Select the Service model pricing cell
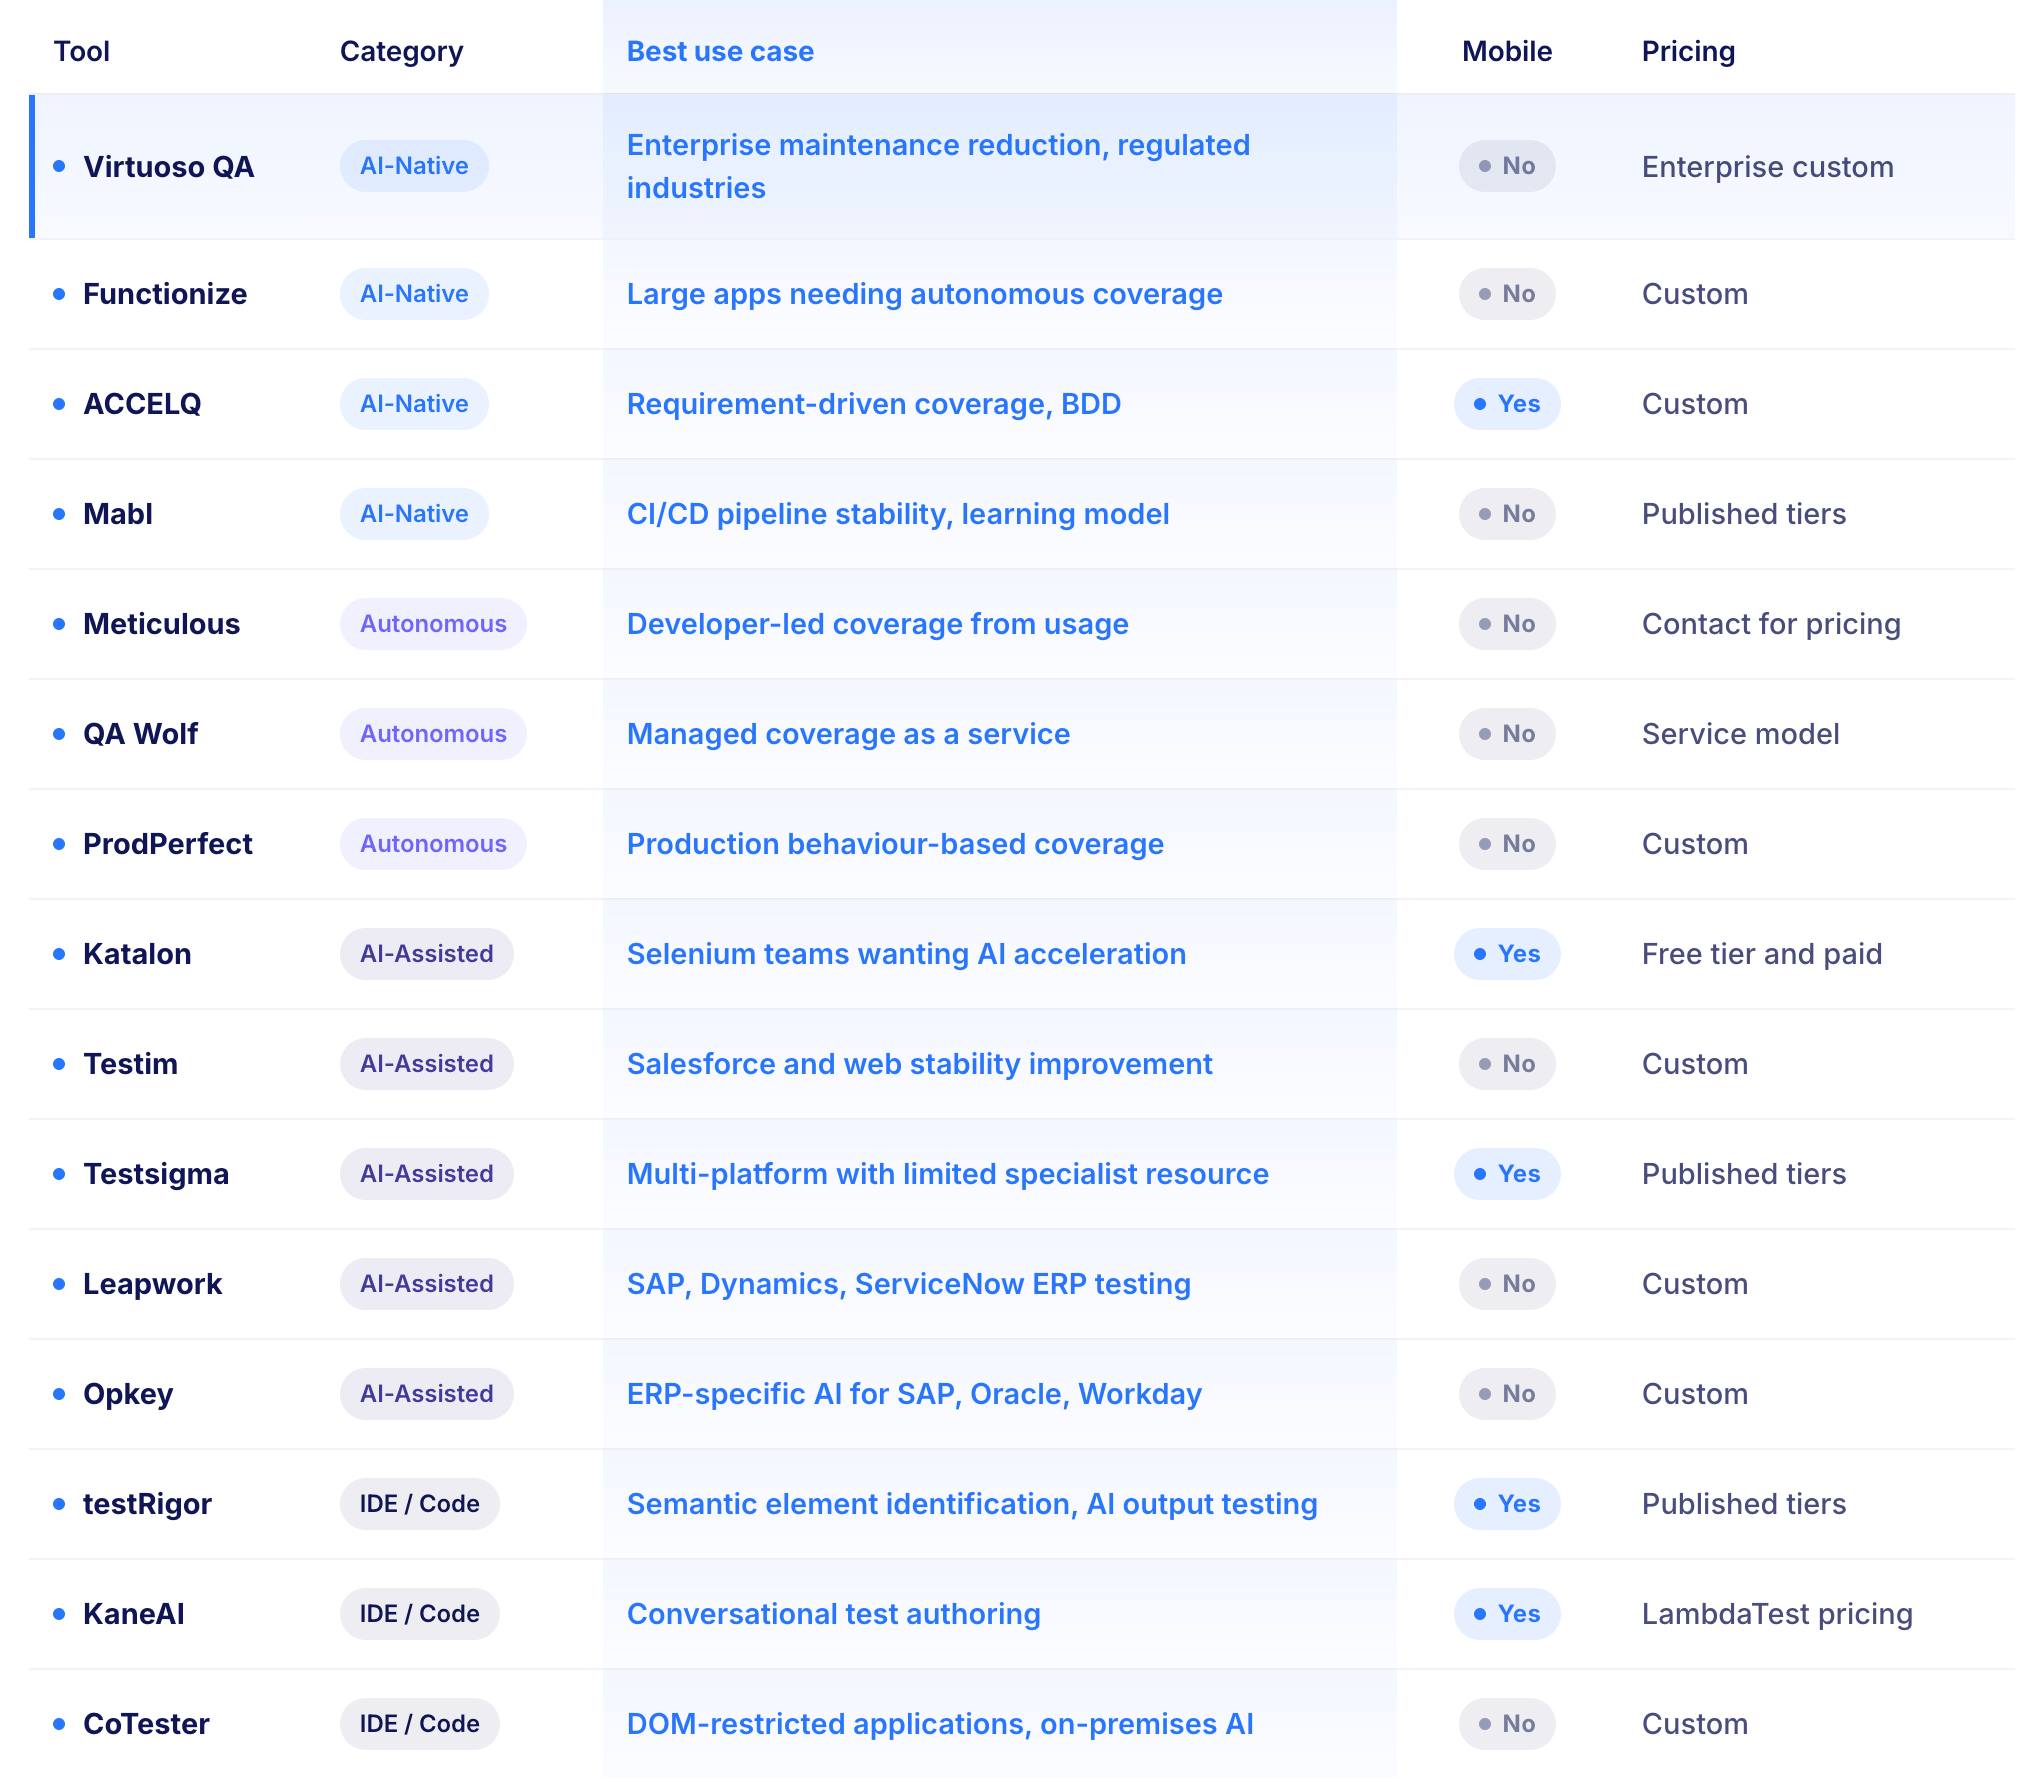 coord(1741,734)
